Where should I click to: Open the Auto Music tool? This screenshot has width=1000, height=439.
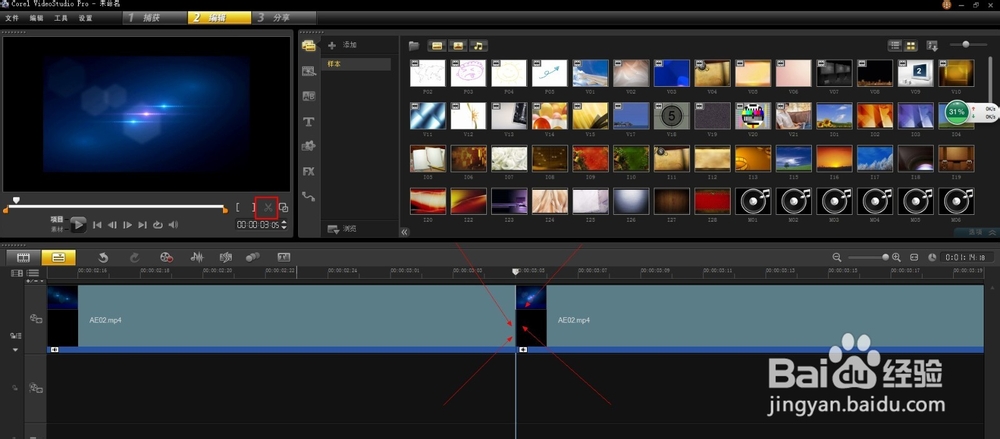pos(226,257)
